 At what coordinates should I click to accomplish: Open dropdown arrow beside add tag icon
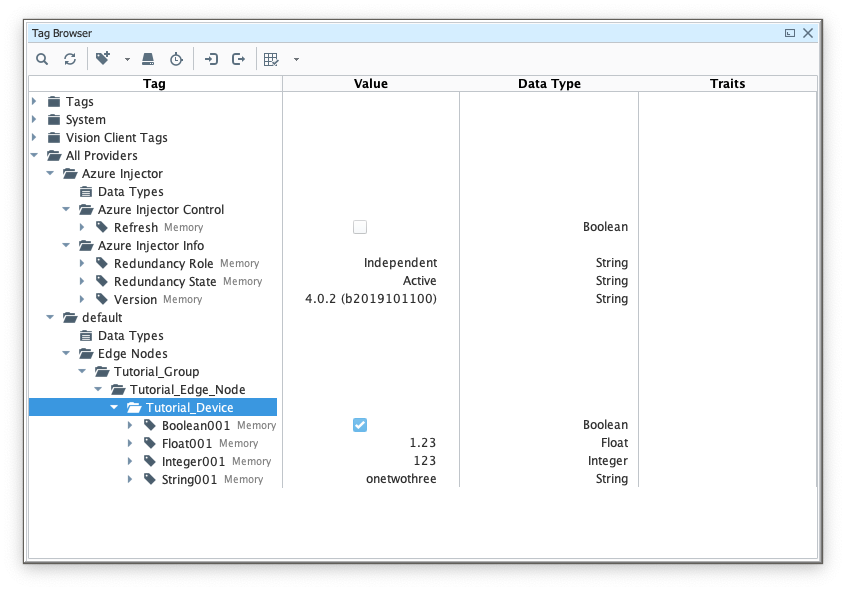pyautogui.click(x=127, y=60)
